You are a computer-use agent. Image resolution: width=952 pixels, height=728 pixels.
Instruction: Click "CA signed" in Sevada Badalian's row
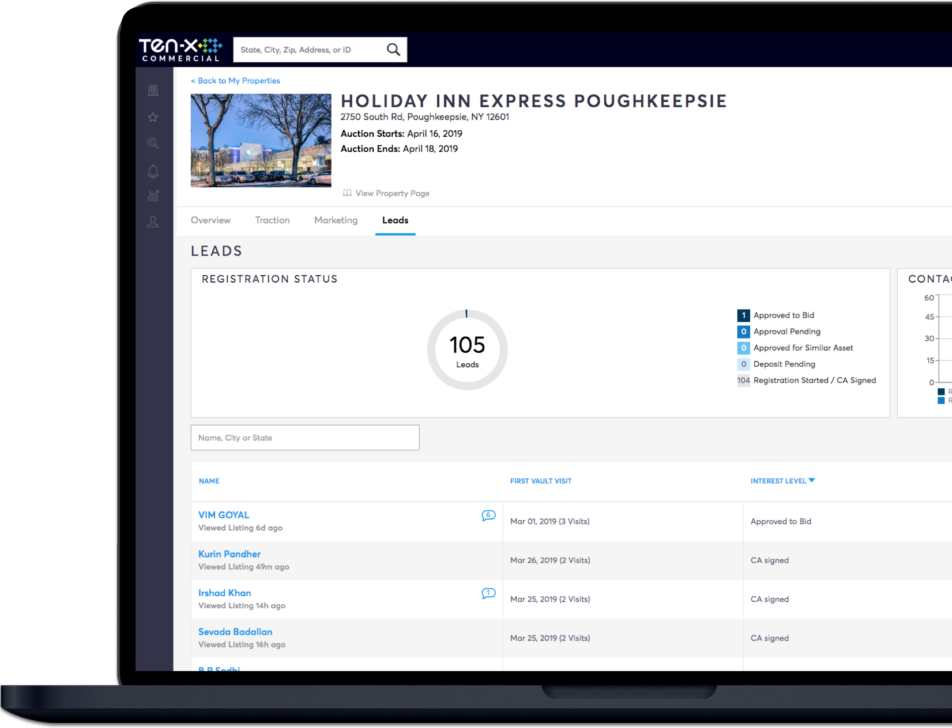tap(770, 638)
